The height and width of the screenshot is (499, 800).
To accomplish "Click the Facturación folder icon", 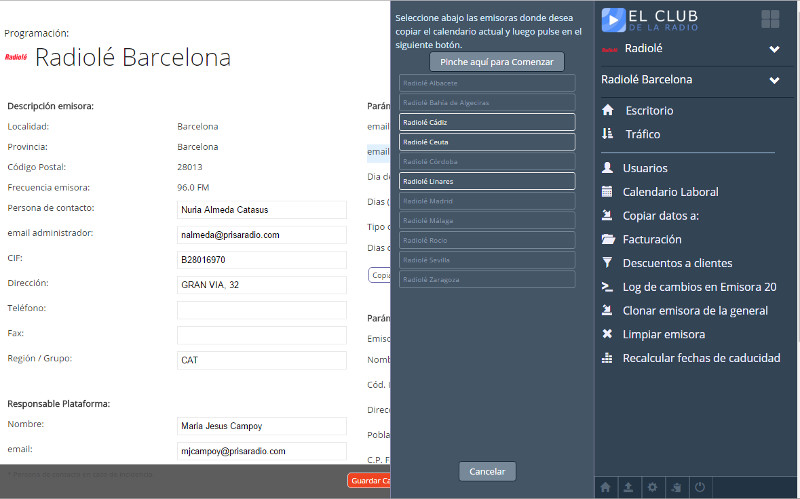I will (x=608, y=239).
